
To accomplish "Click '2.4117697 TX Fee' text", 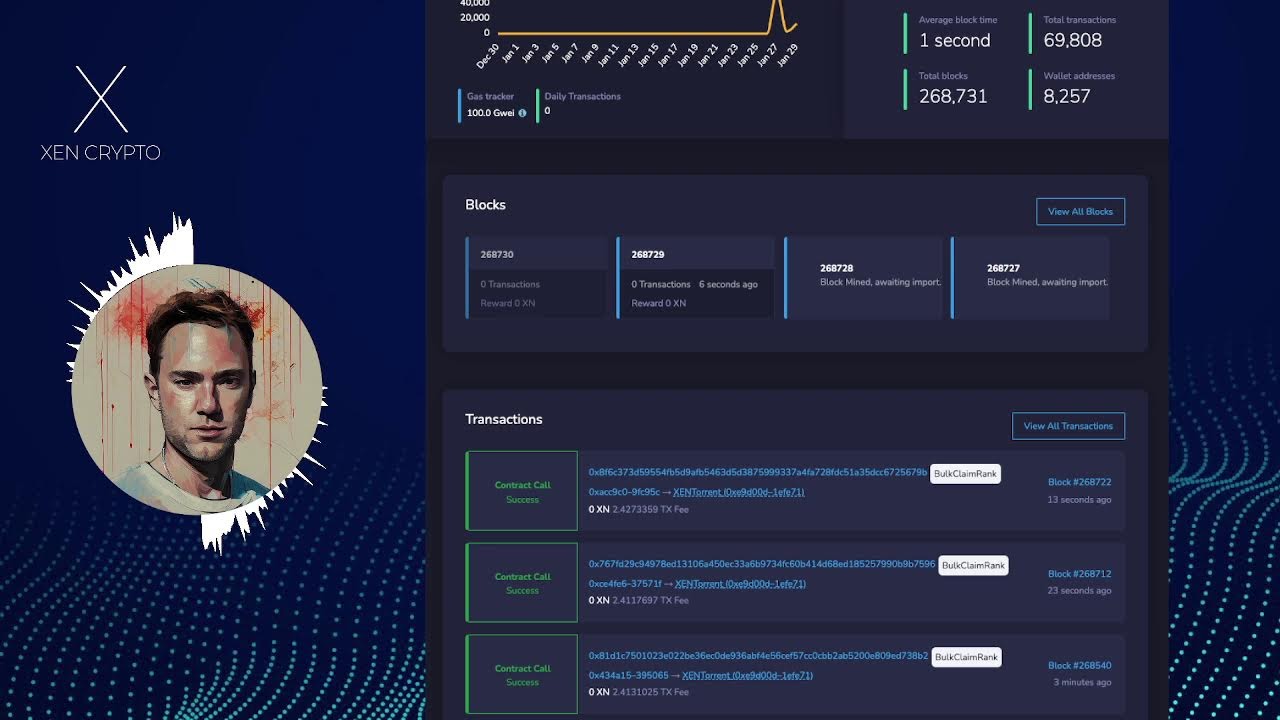I will tap(650, 601).
